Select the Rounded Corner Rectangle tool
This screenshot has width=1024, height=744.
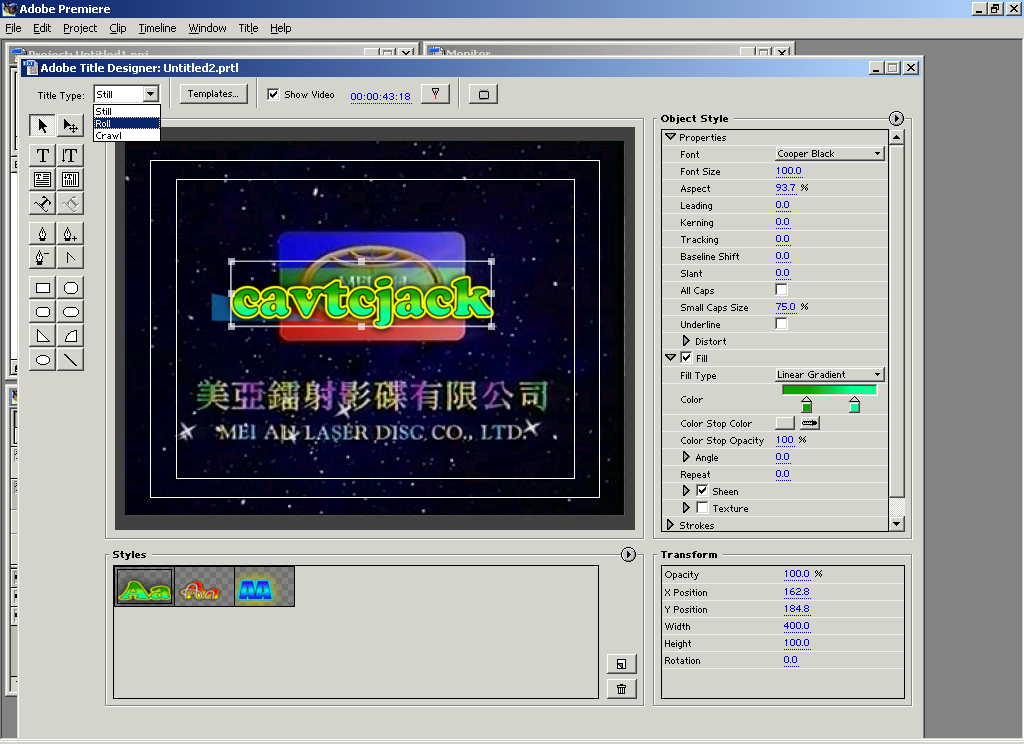coord(42,312)
